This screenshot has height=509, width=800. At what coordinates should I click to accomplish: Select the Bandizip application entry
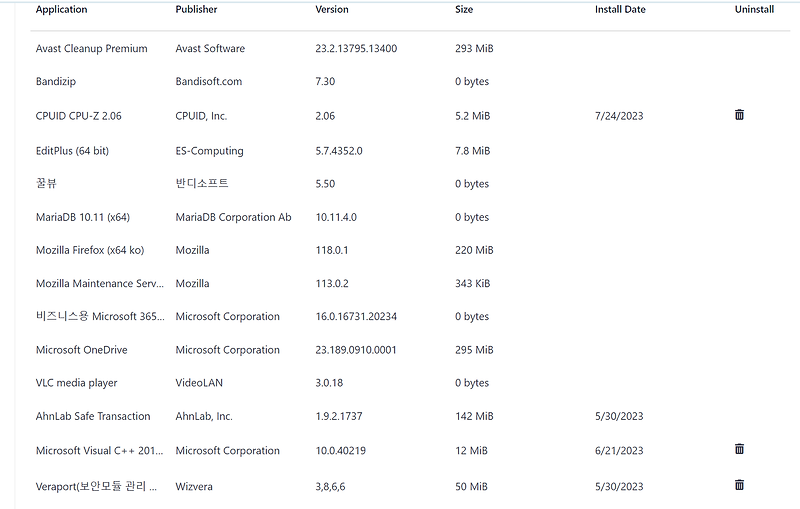pos(56,82)
